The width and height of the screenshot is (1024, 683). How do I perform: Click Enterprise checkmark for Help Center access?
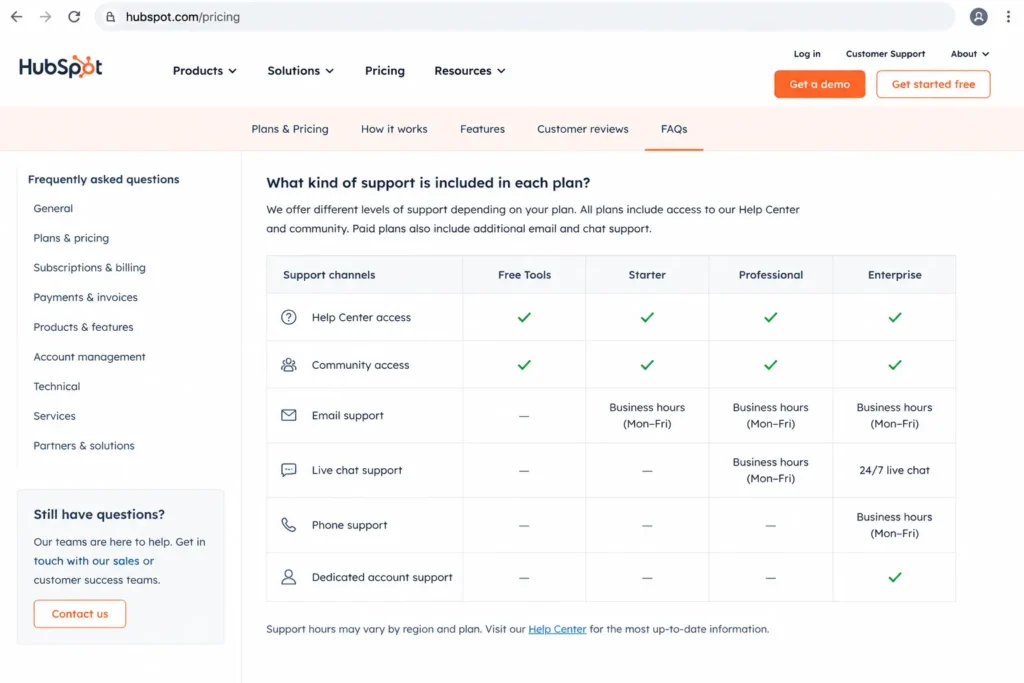coord(895,317)
